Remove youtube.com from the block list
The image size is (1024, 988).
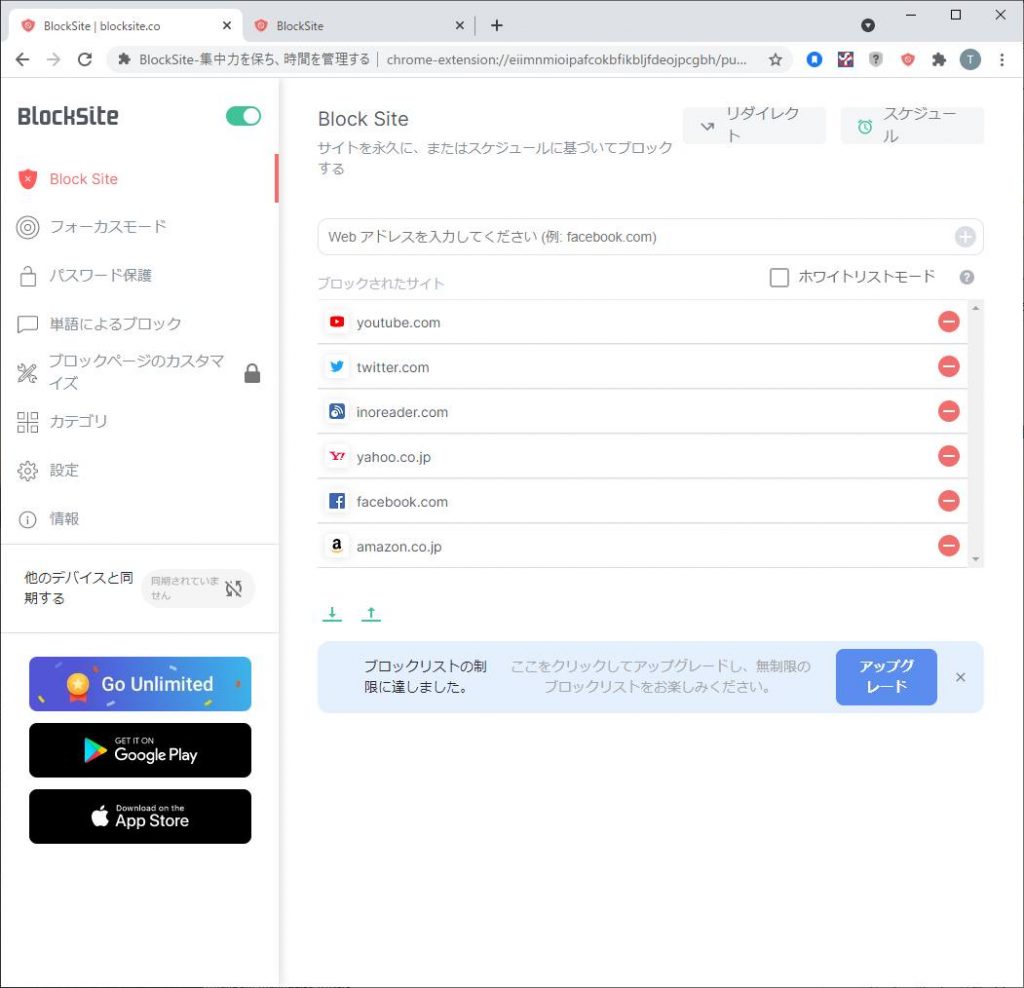point(948,322)
